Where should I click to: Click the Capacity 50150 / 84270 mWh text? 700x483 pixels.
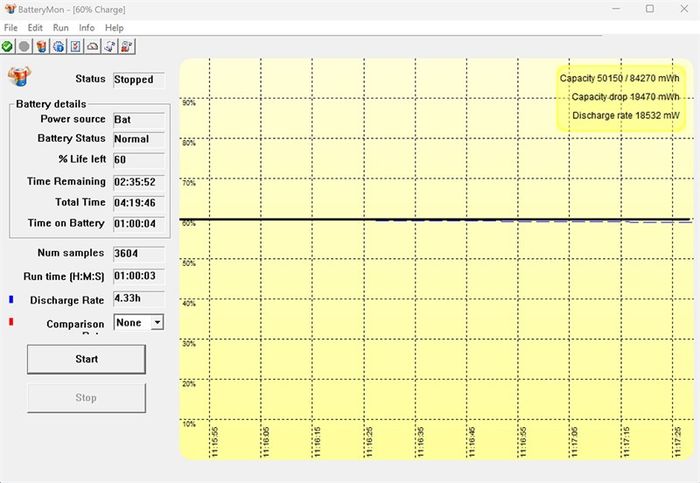pyautogui.click(x=620, y=78)
